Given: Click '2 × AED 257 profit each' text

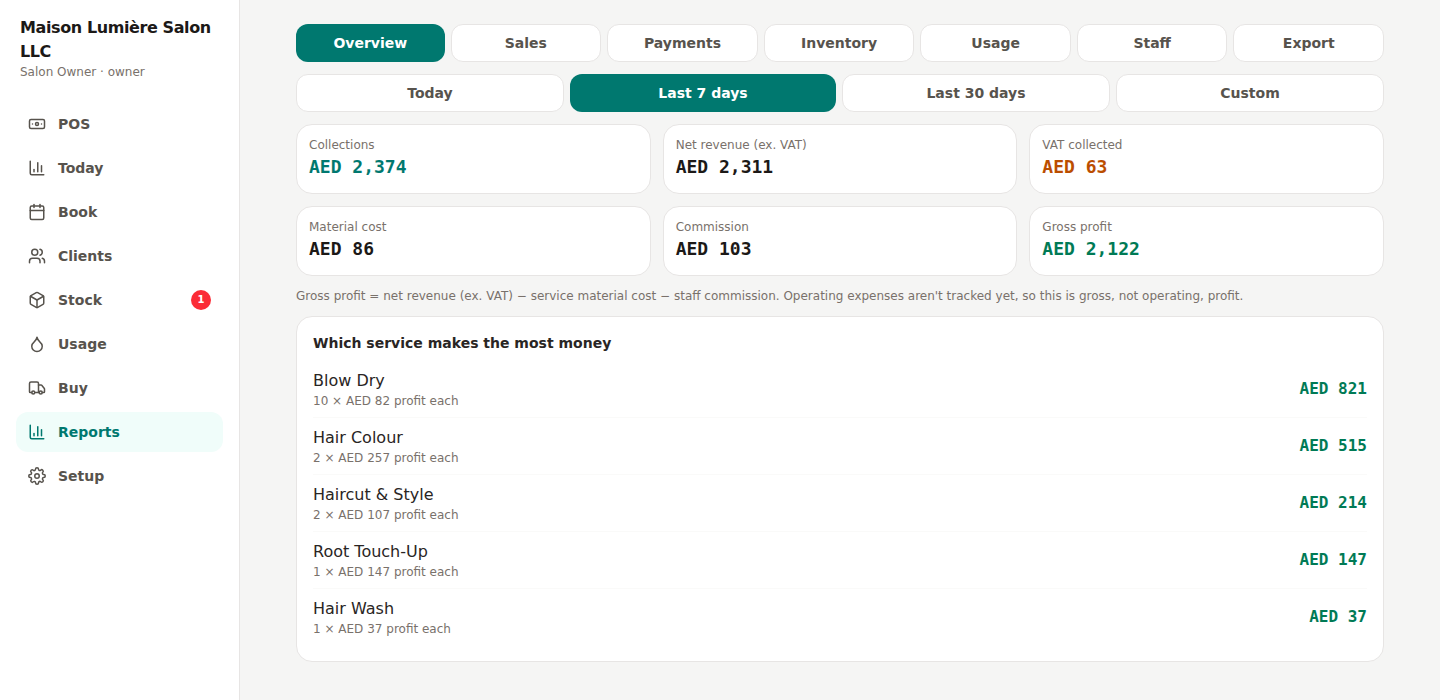Looking at the screenshot, I should coord(386,458).
